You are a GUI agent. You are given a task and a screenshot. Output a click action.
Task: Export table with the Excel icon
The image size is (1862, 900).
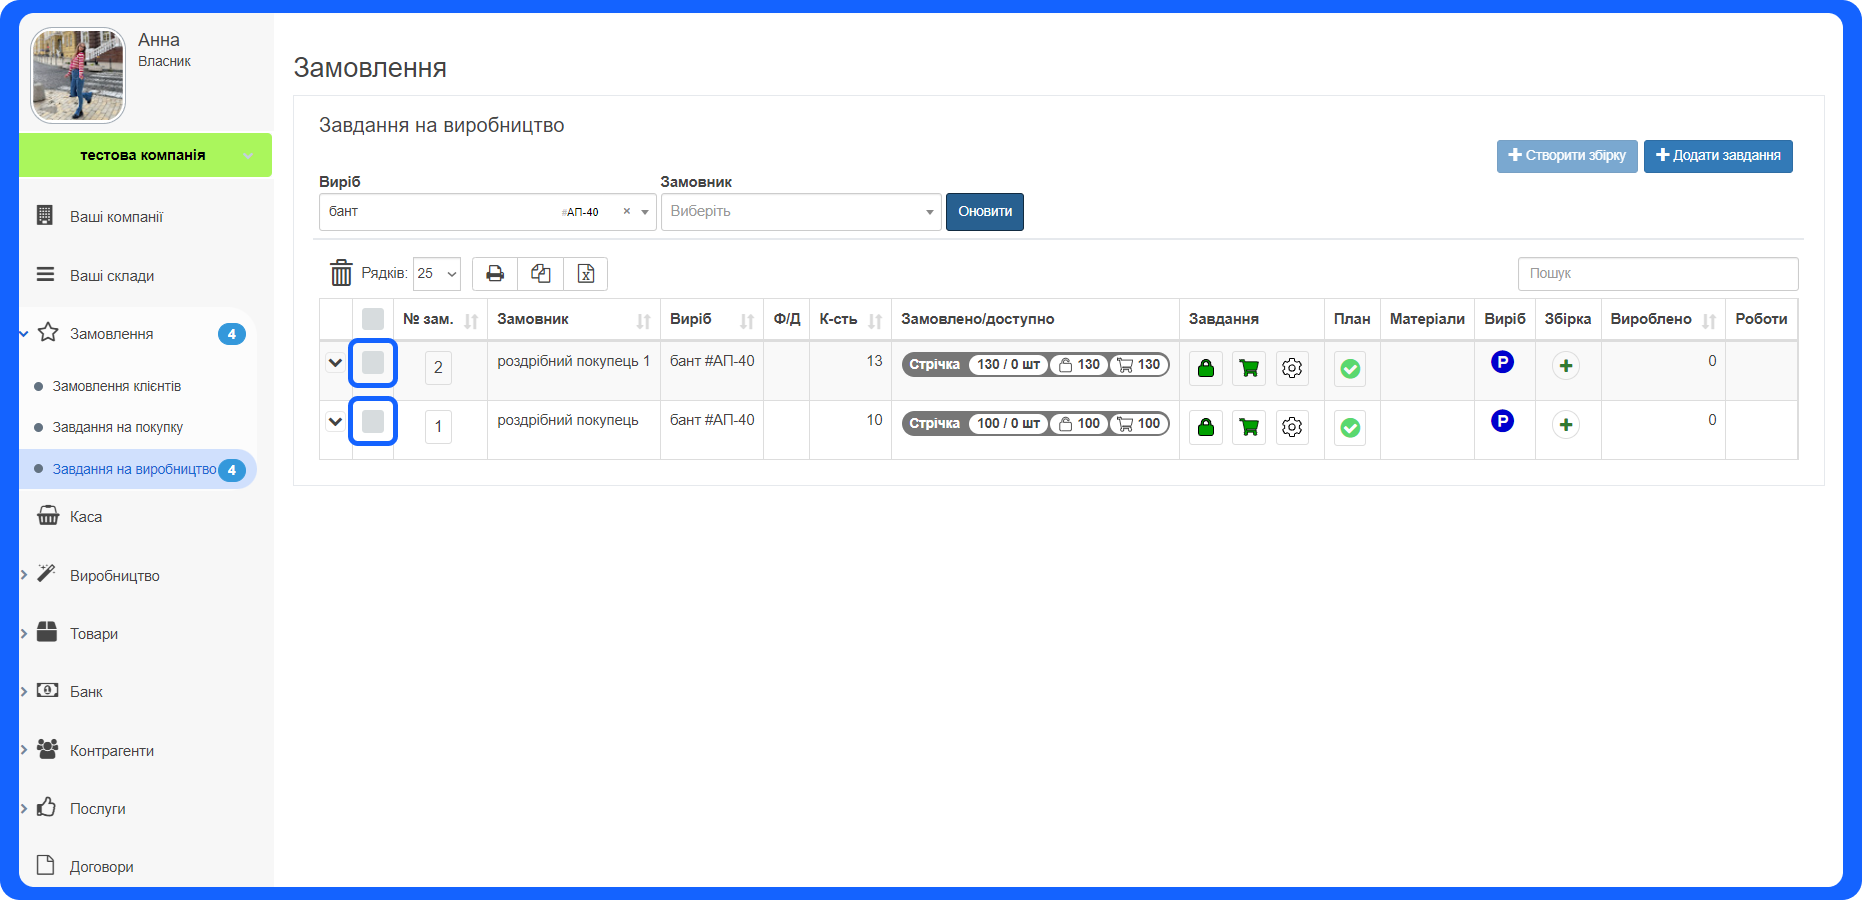click(x=586, y=274)
